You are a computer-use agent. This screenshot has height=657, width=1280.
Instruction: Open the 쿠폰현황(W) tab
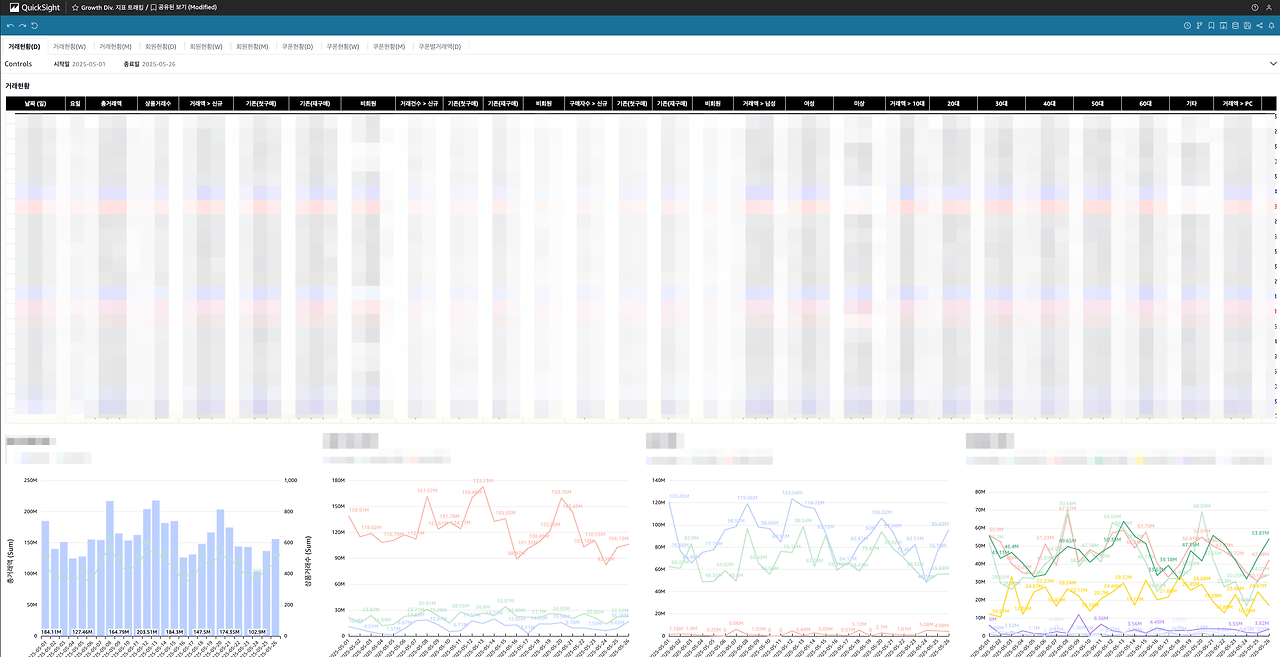point(343,46)
